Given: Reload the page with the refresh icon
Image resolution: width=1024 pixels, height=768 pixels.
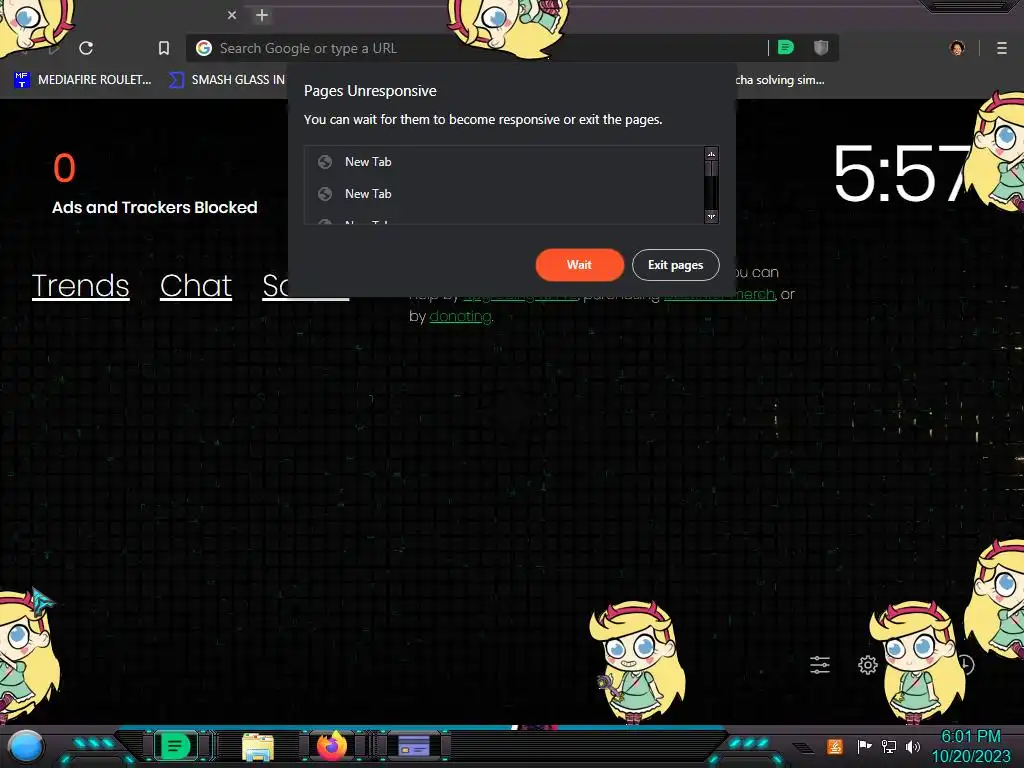Looking at the screenshot, I should click(86, 48).
